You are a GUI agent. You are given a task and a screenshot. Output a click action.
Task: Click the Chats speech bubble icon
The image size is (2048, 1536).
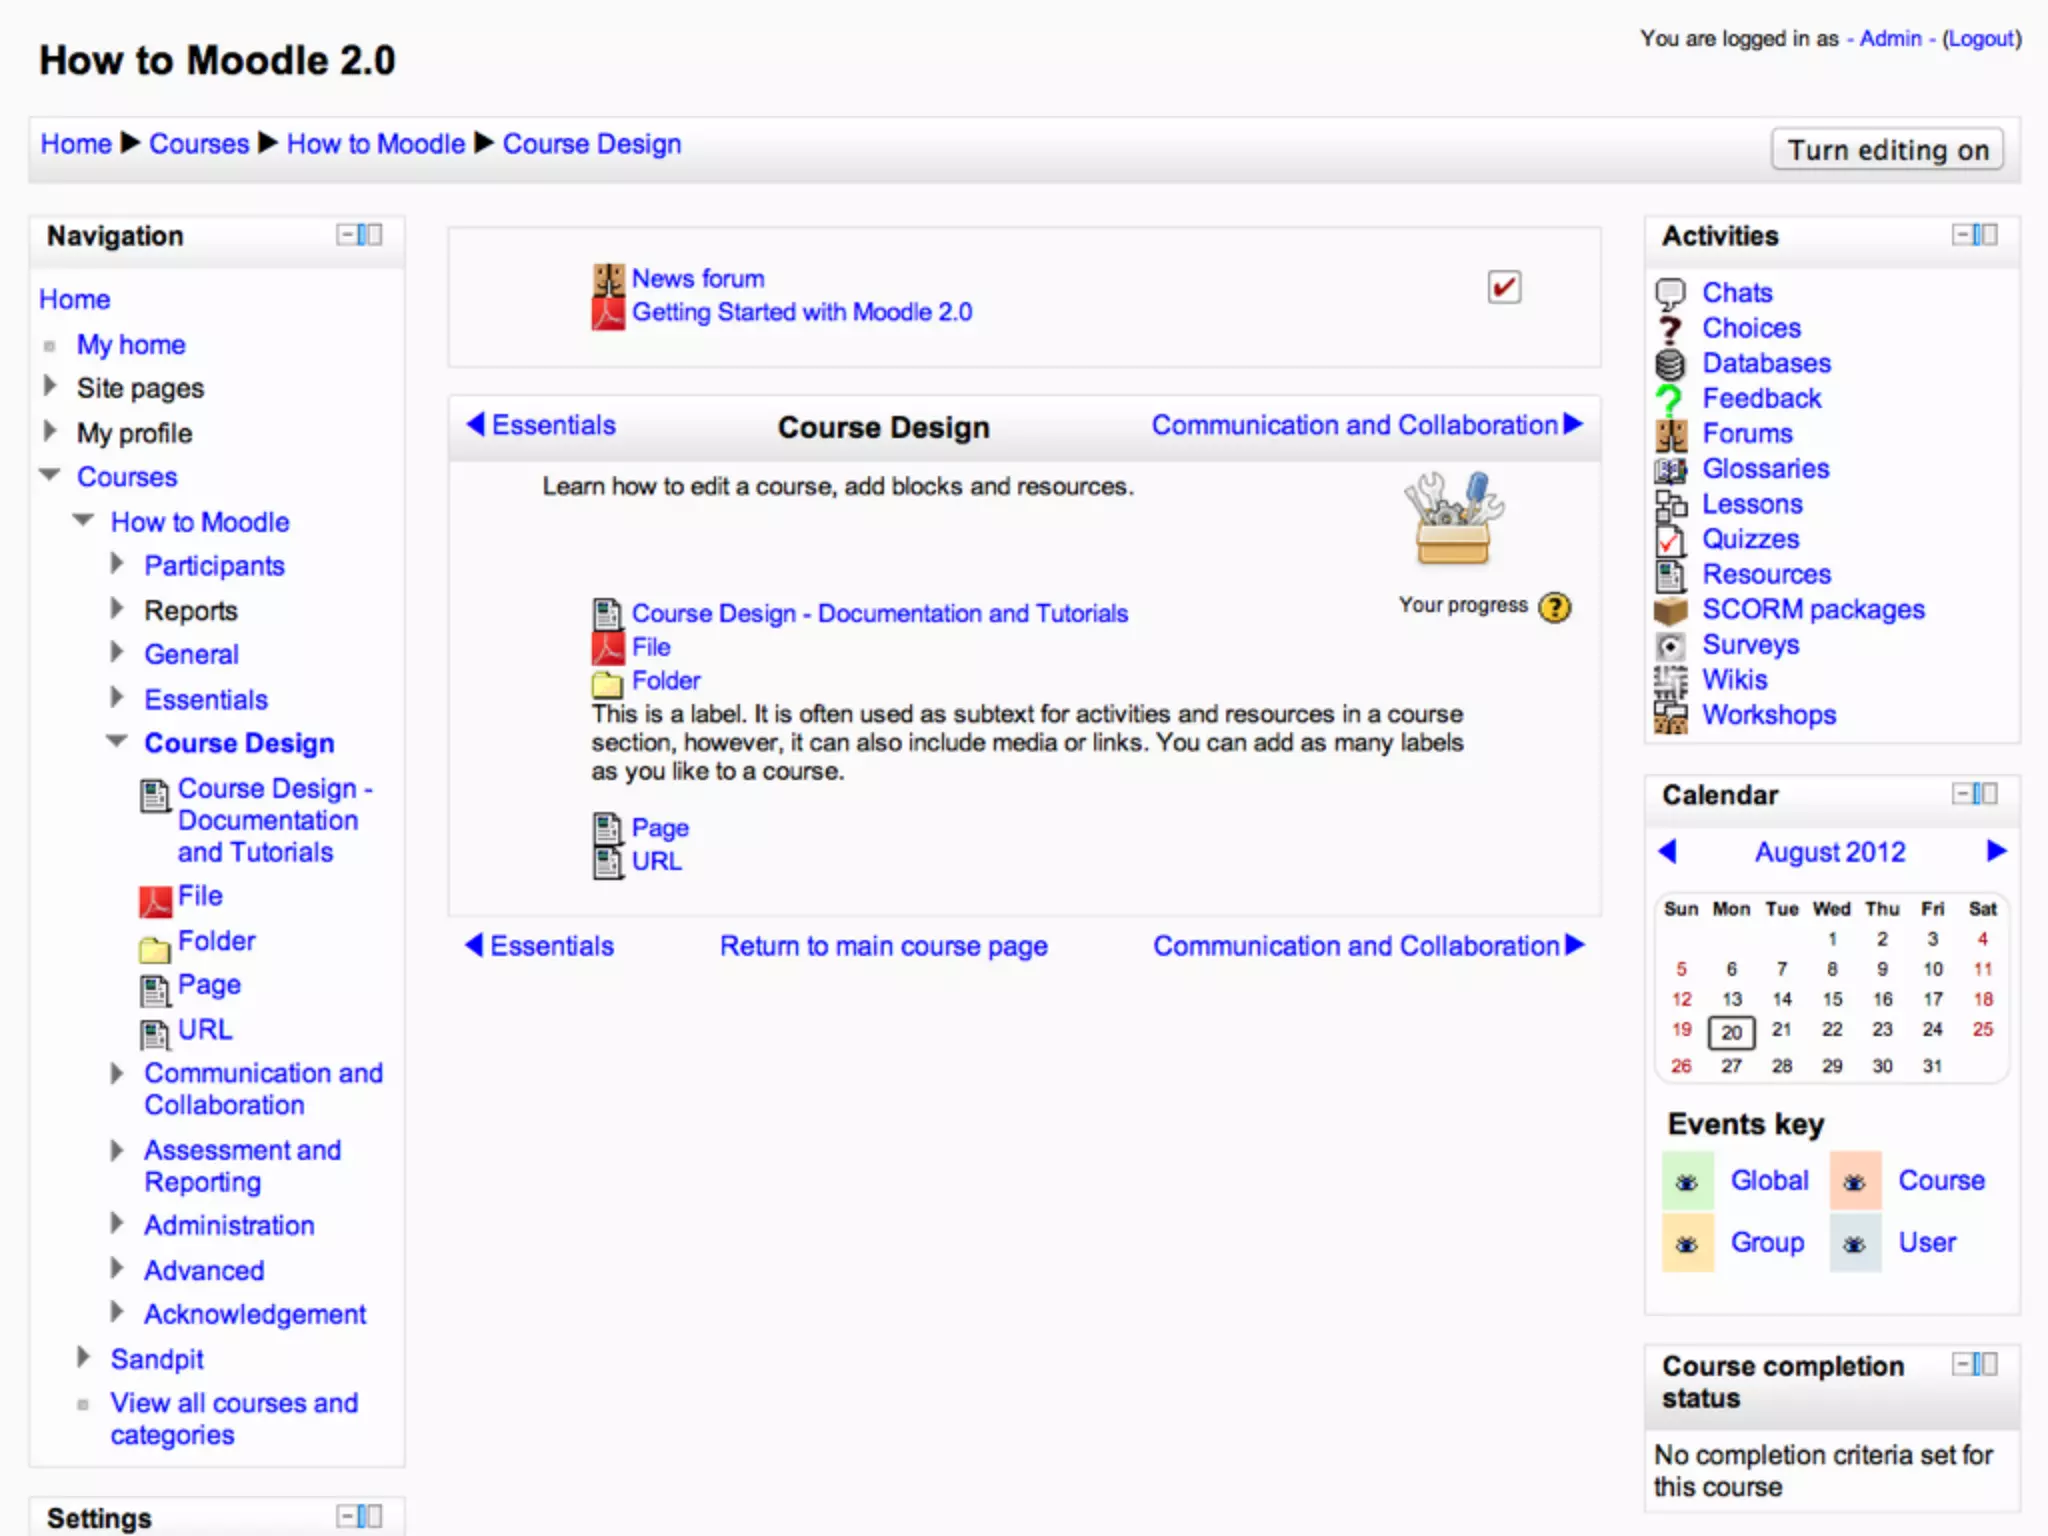[1670, 293]
